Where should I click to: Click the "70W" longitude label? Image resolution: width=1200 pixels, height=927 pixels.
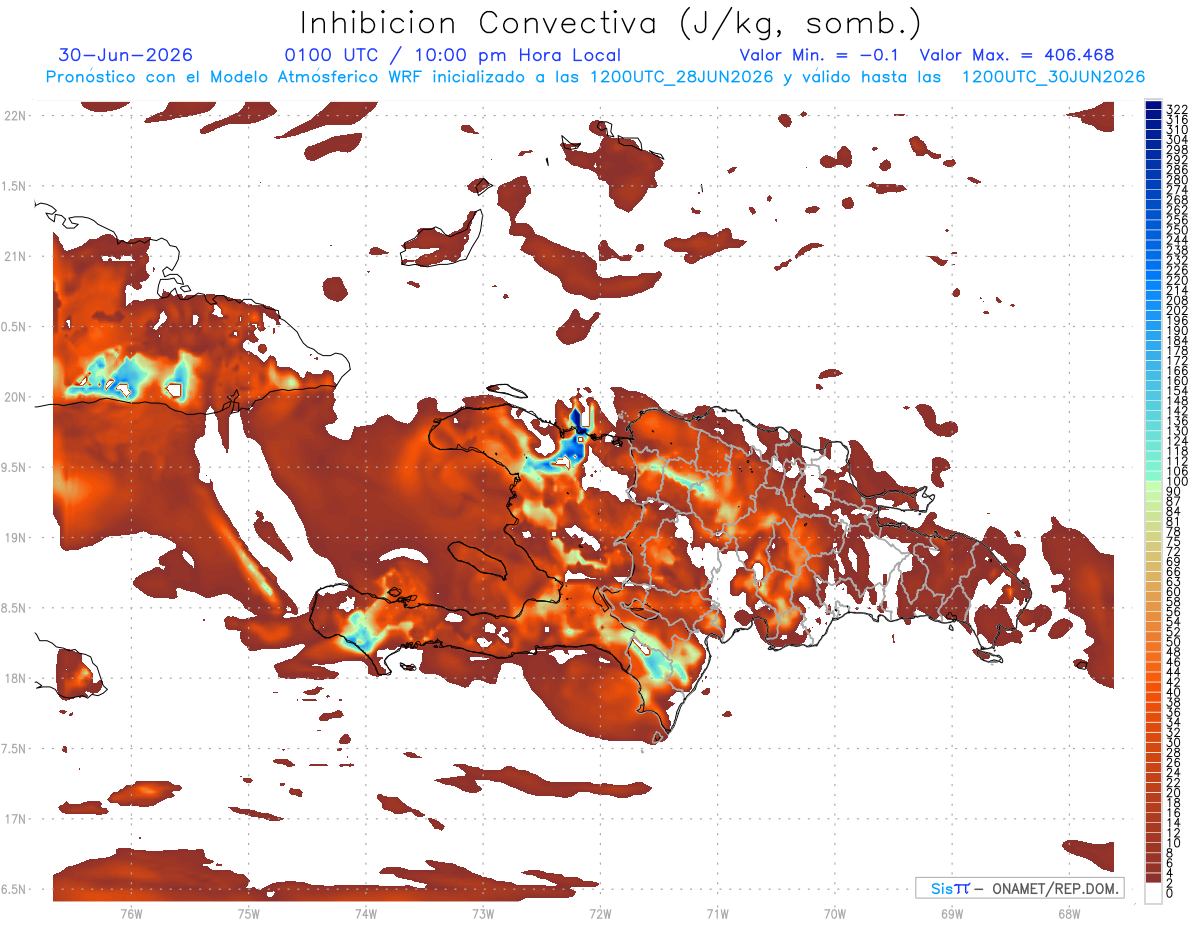pos(835,913)
